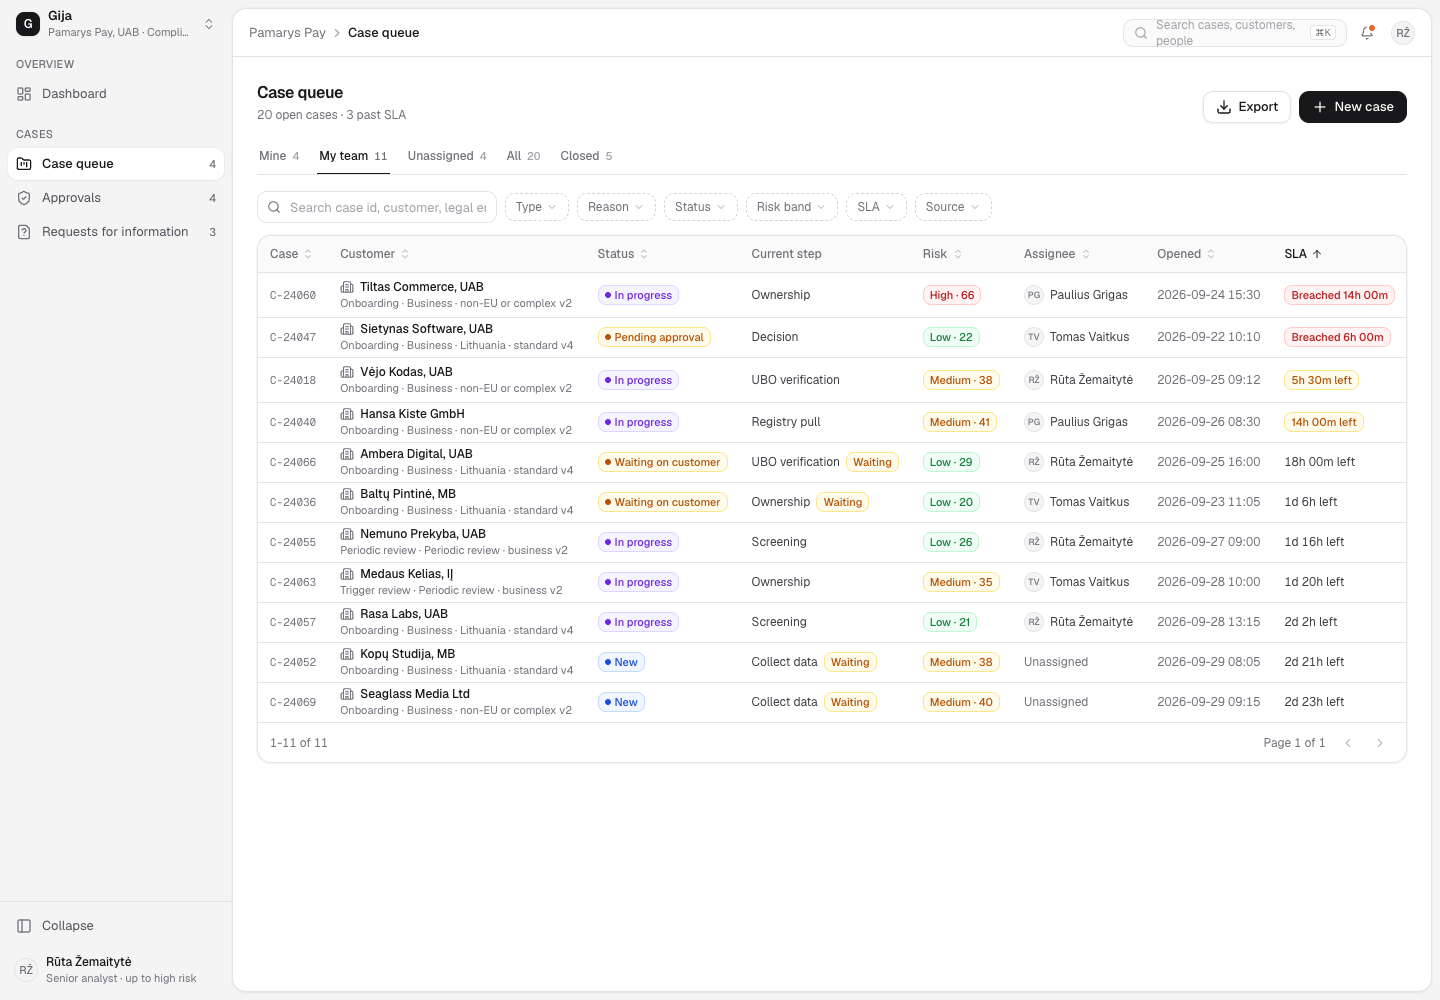The height and width of the screenshot is (1000, 1440).
Task: Focus the global search cases box
Action: pyautogui.click(x=1235, y=33)
